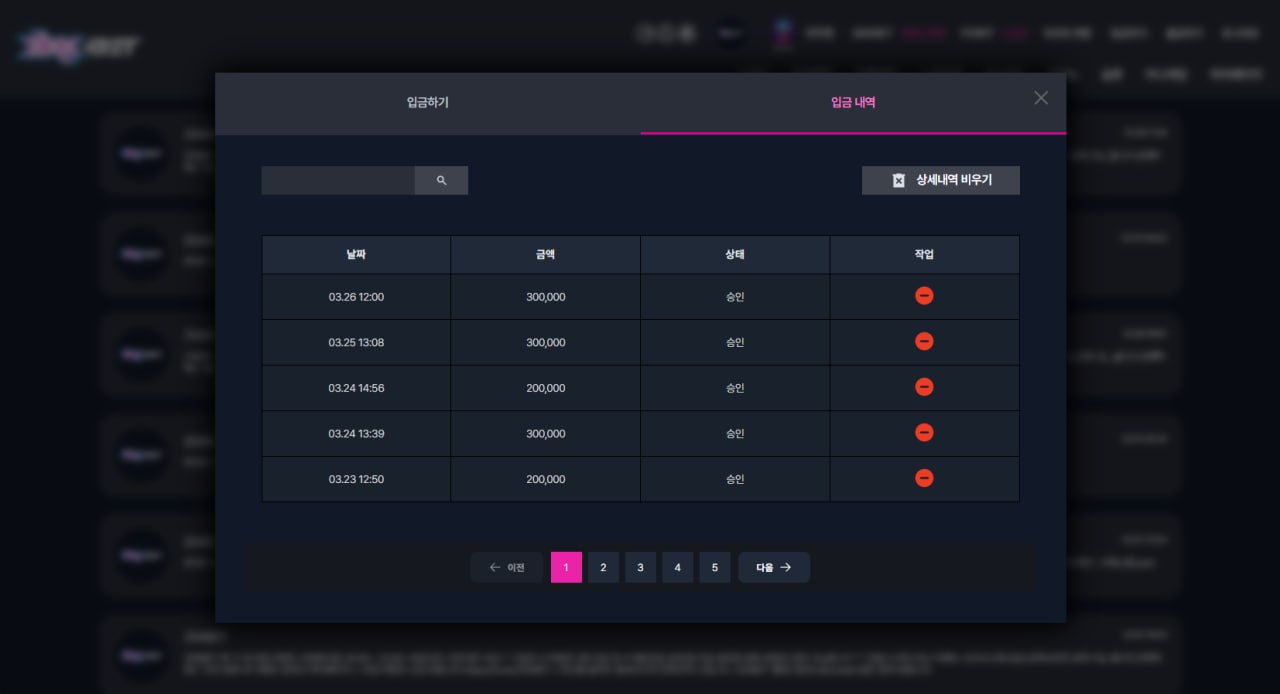Delete the 03.24 14:56 record
Viewport: 1280px width, 694px height.
tap(924, 387)
